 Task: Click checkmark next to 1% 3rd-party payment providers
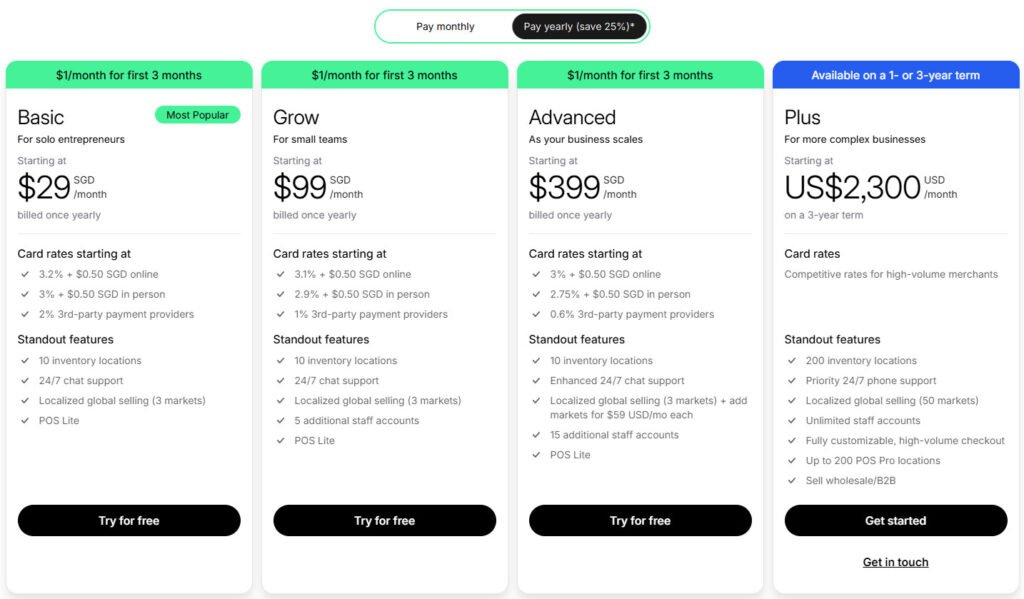coord(280,314)
